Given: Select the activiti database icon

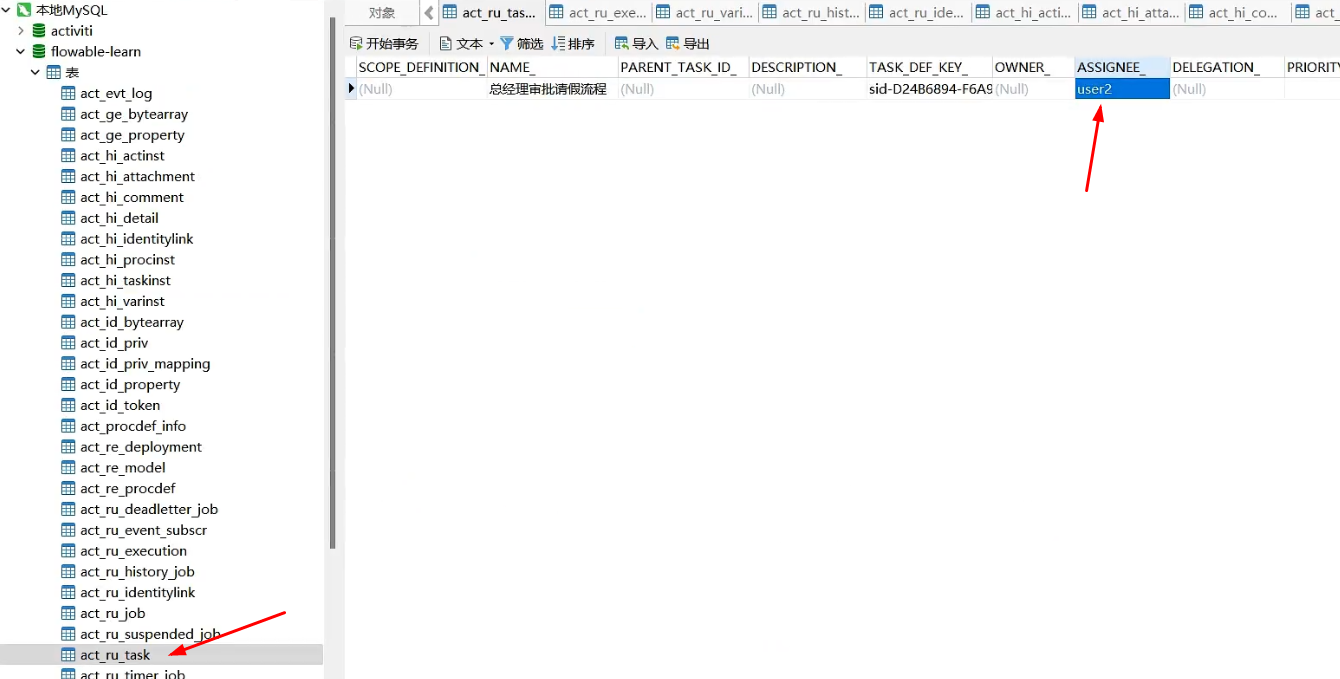Looking at the screenshot, I should pyautogui.click(x=39, y=31).
